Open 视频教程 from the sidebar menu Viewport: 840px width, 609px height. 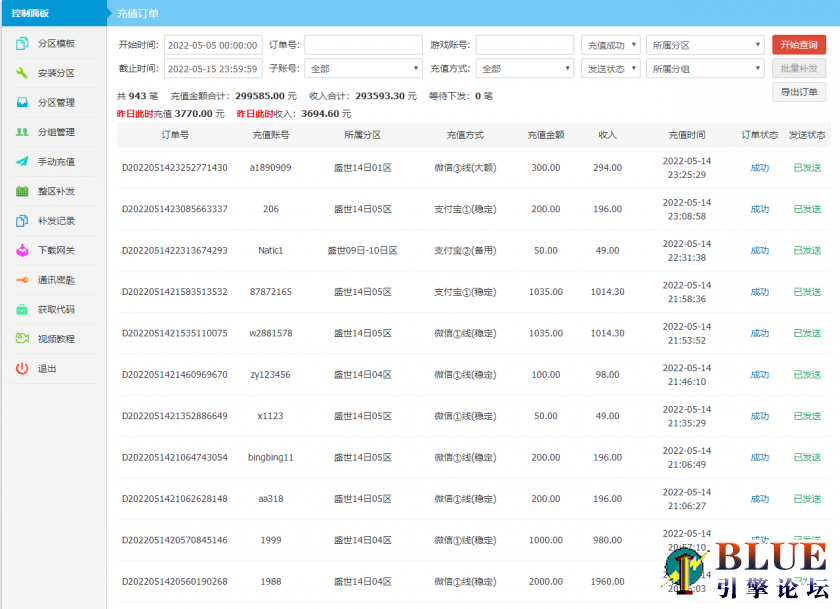point(56,339)
